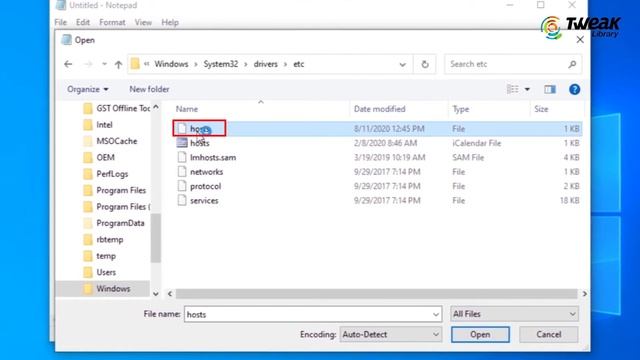Click the sidebar scroll down arrow

click(x=156, y=293)
